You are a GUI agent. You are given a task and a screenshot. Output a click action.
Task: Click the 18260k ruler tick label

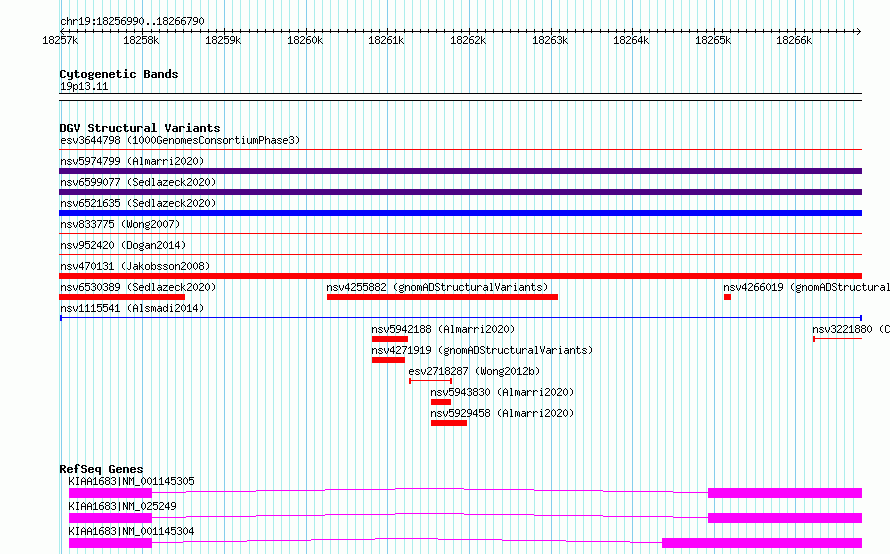(305, 40)
